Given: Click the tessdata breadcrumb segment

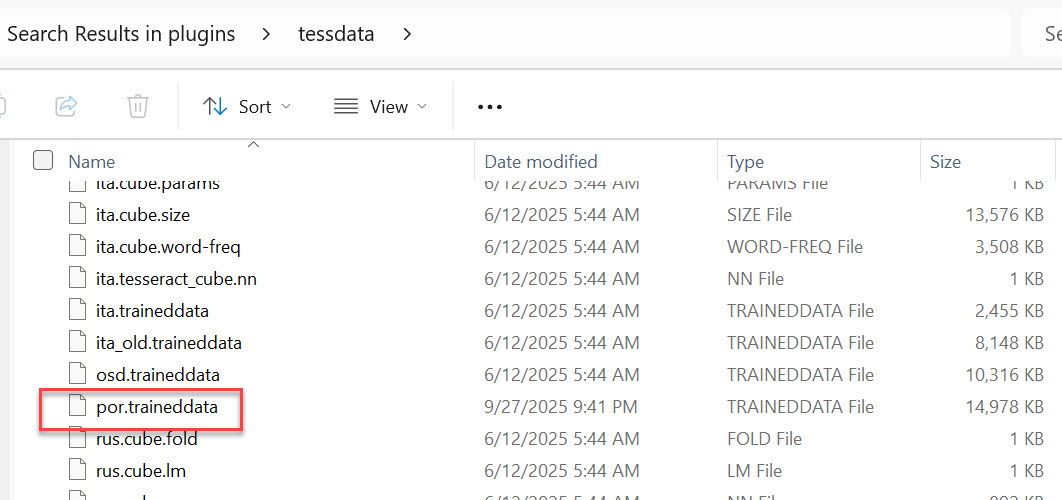Looking at the screenshot, I should click(x=336, y=34).
